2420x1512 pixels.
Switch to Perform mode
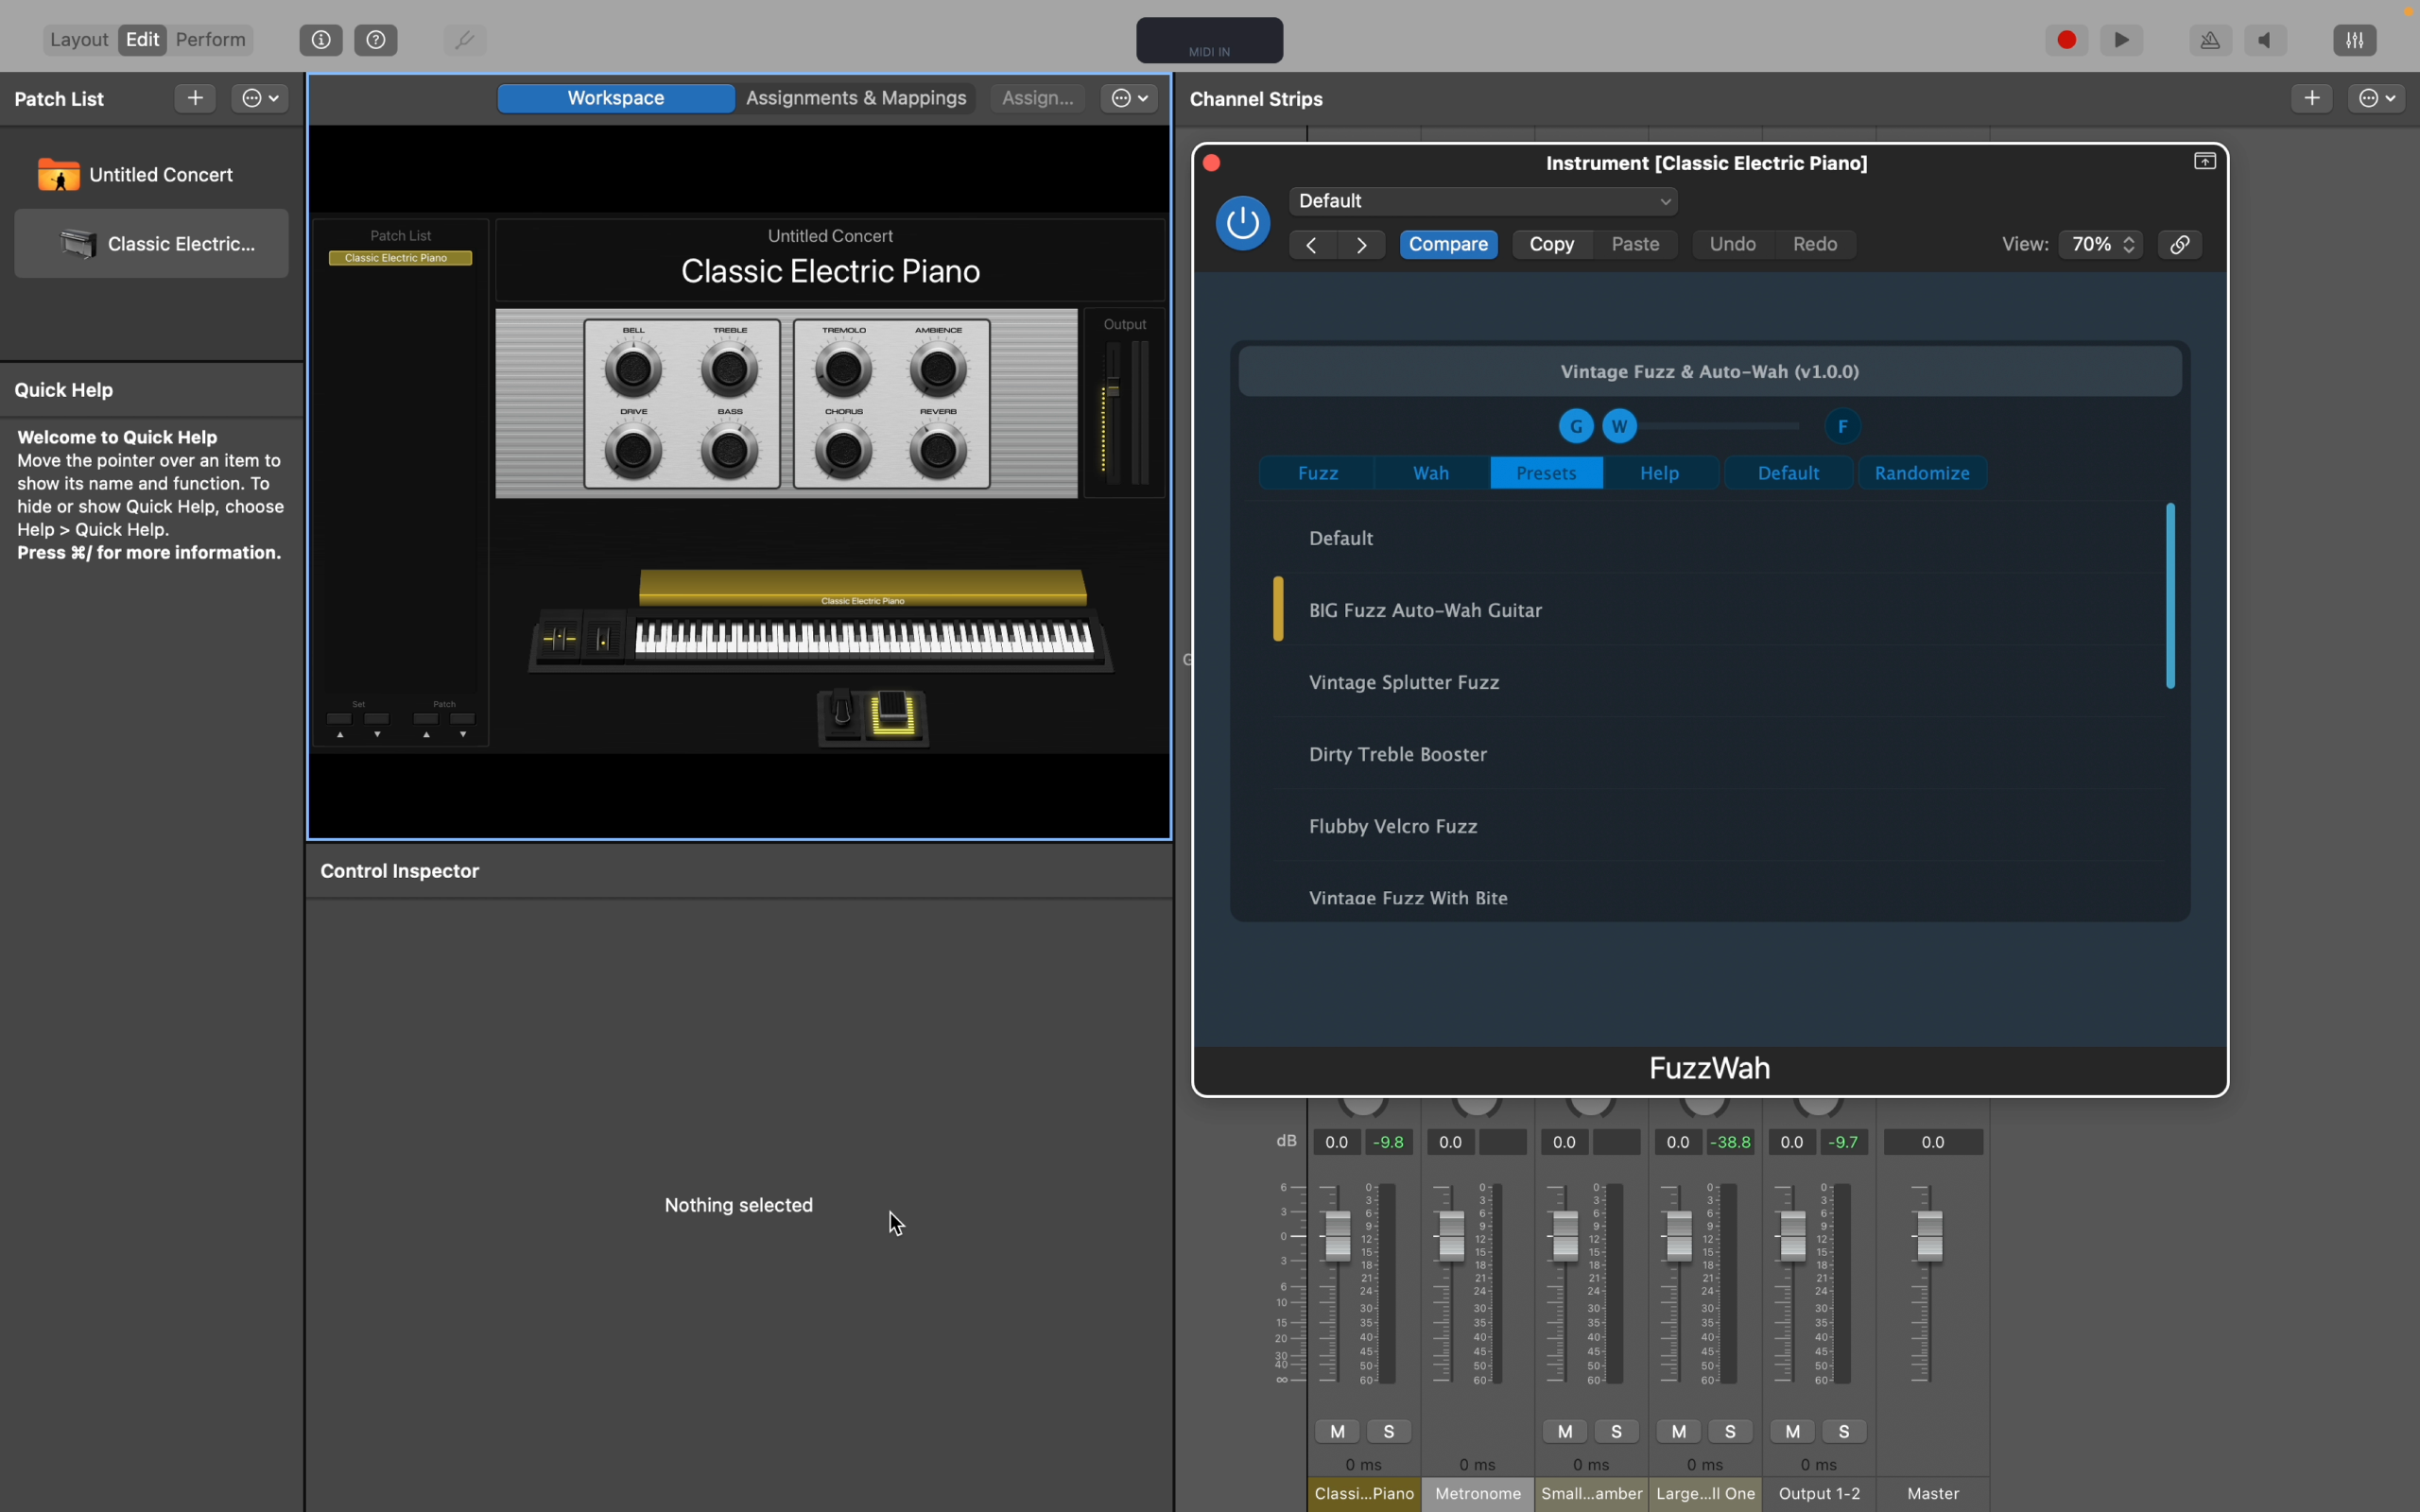[210, 40]
